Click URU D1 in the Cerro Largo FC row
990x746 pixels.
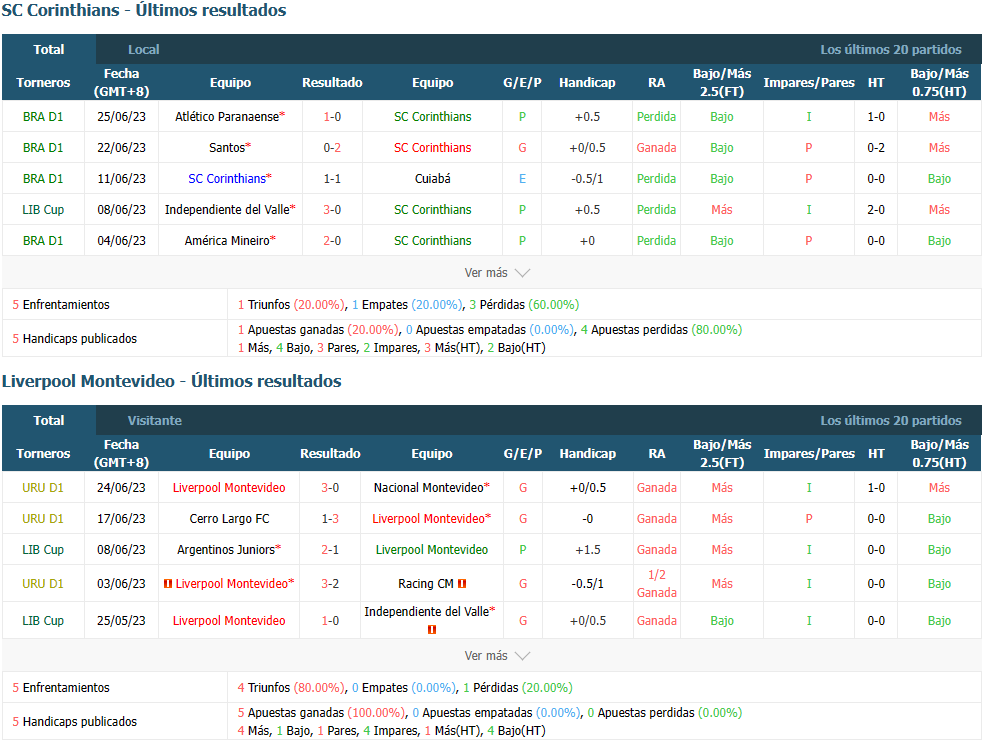[x=43, y=519]
